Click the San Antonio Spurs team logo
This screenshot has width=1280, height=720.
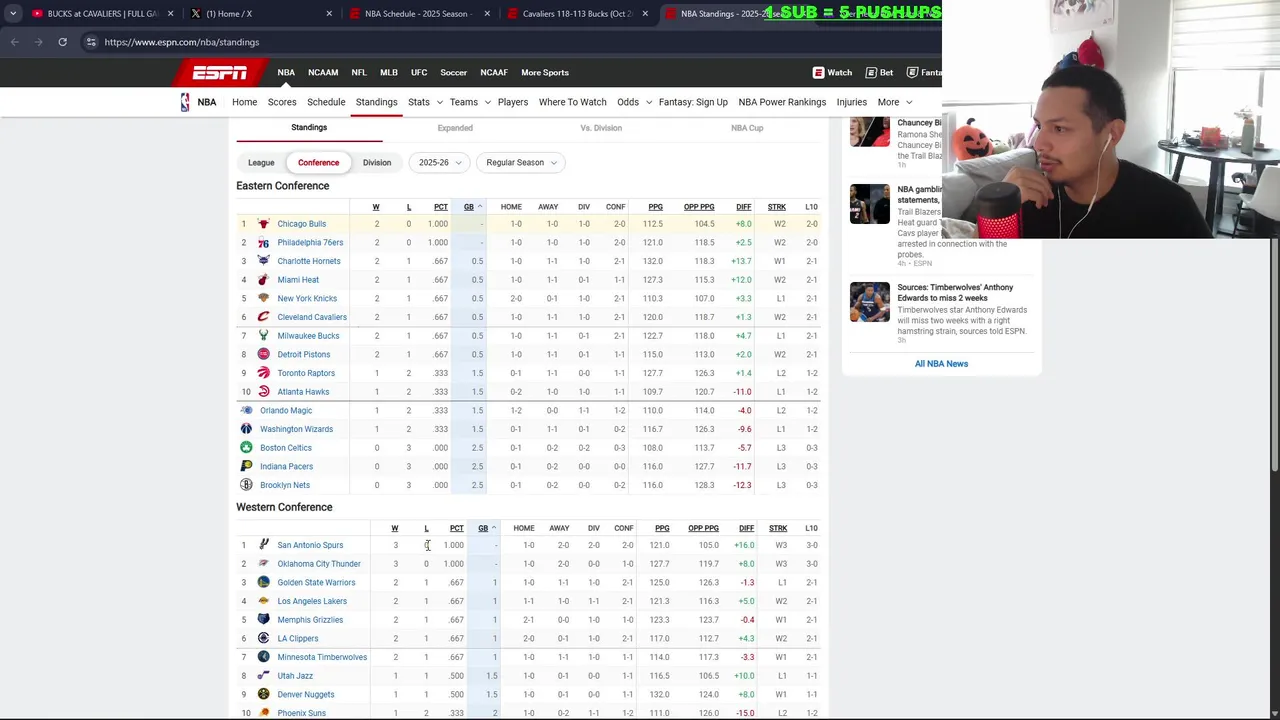pos(263,545)
